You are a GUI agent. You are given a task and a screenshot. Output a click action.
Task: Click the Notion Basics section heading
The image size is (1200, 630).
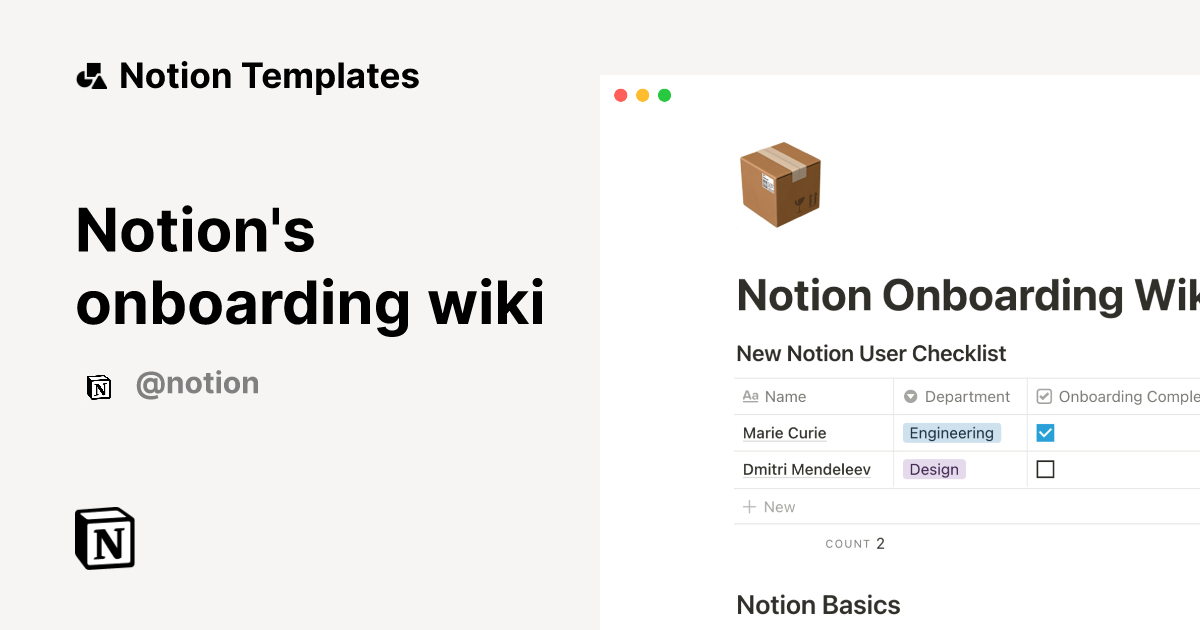coord(818,605)
